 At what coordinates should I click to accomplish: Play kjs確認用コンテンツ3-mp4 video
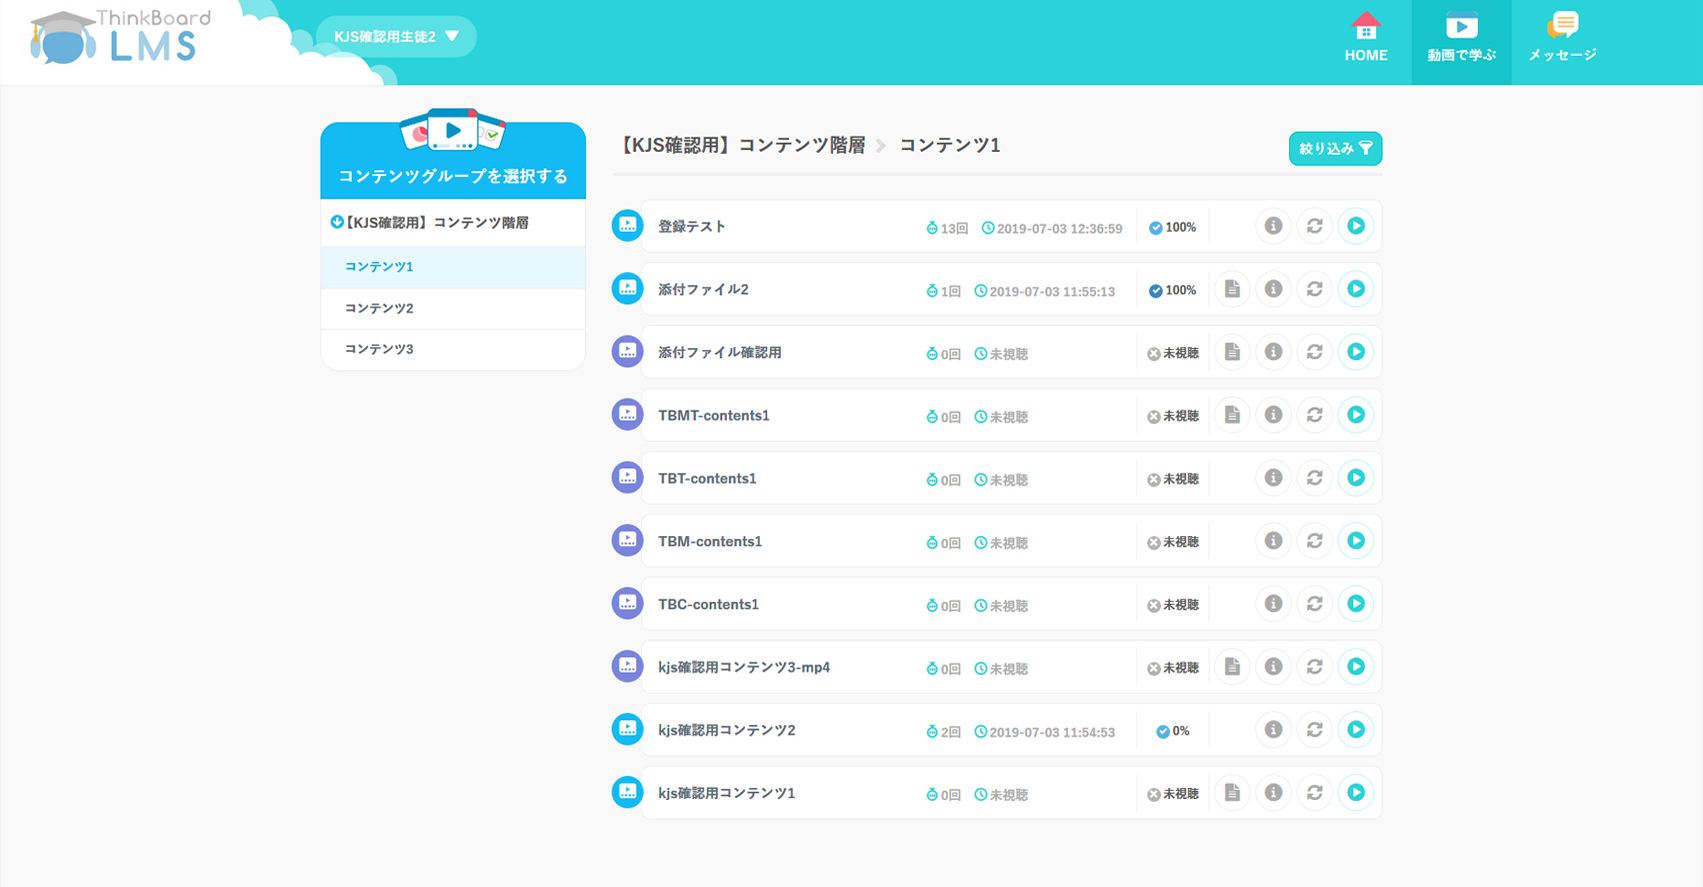(x=1356, y=667)
